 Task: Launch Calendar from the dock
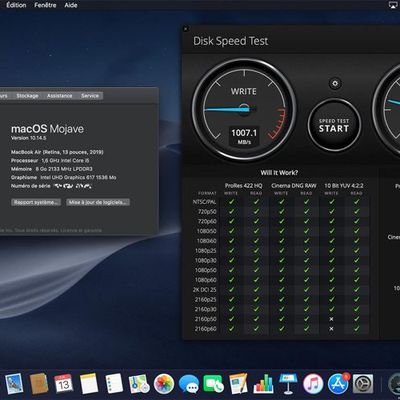[x=63, y=384]
